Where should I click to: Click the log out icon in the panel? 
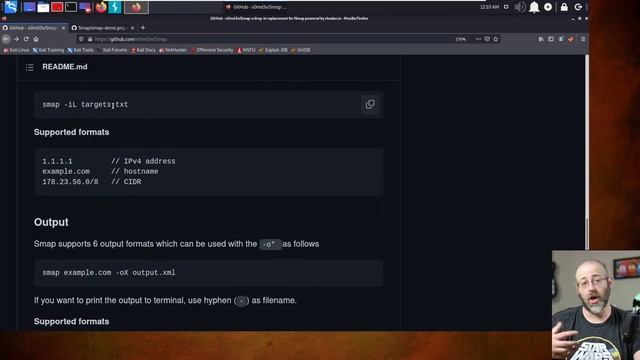click(578, 7)
